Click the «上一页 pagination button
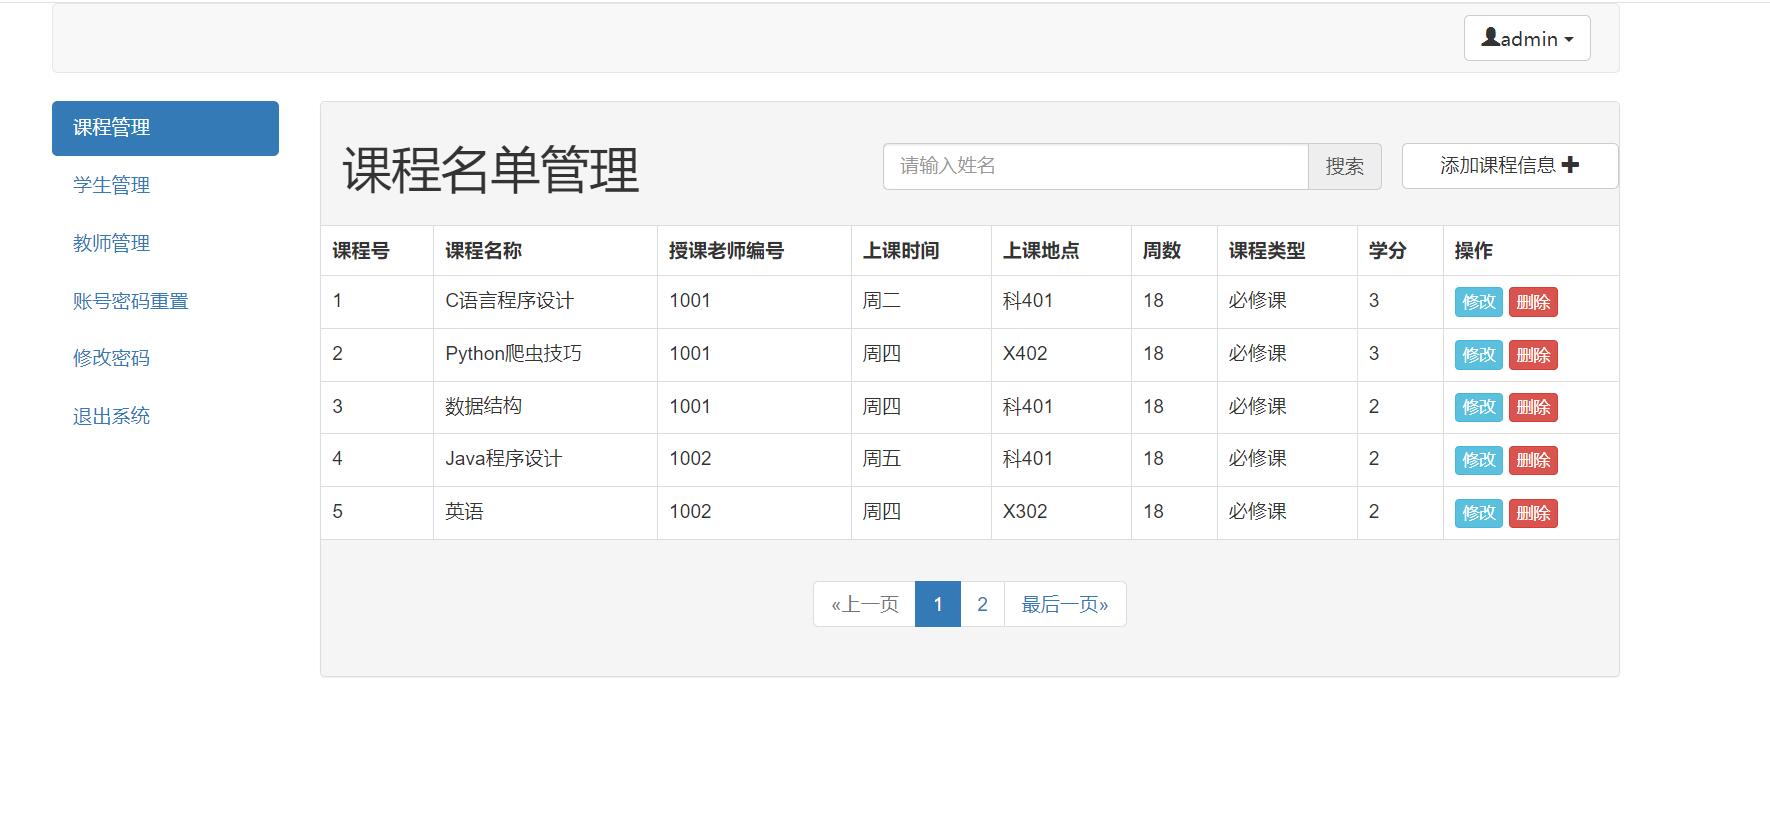The width and height of the screenshot is (1770, 838). click(865, 604)
